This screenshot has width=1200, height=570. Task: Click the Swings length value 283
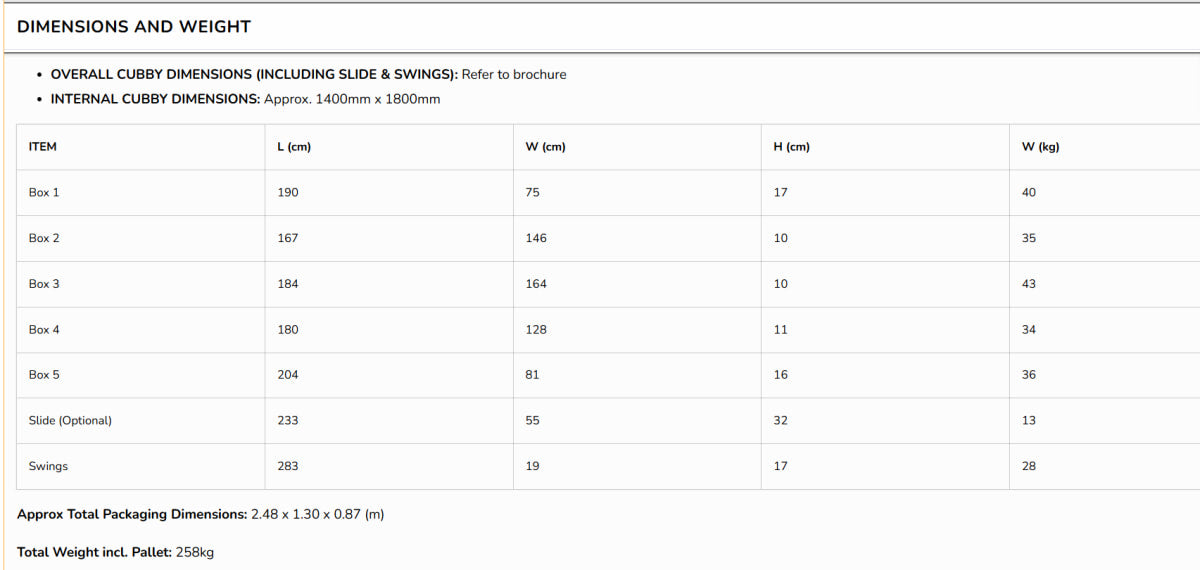pyautogui.click(x=288, y=466)
